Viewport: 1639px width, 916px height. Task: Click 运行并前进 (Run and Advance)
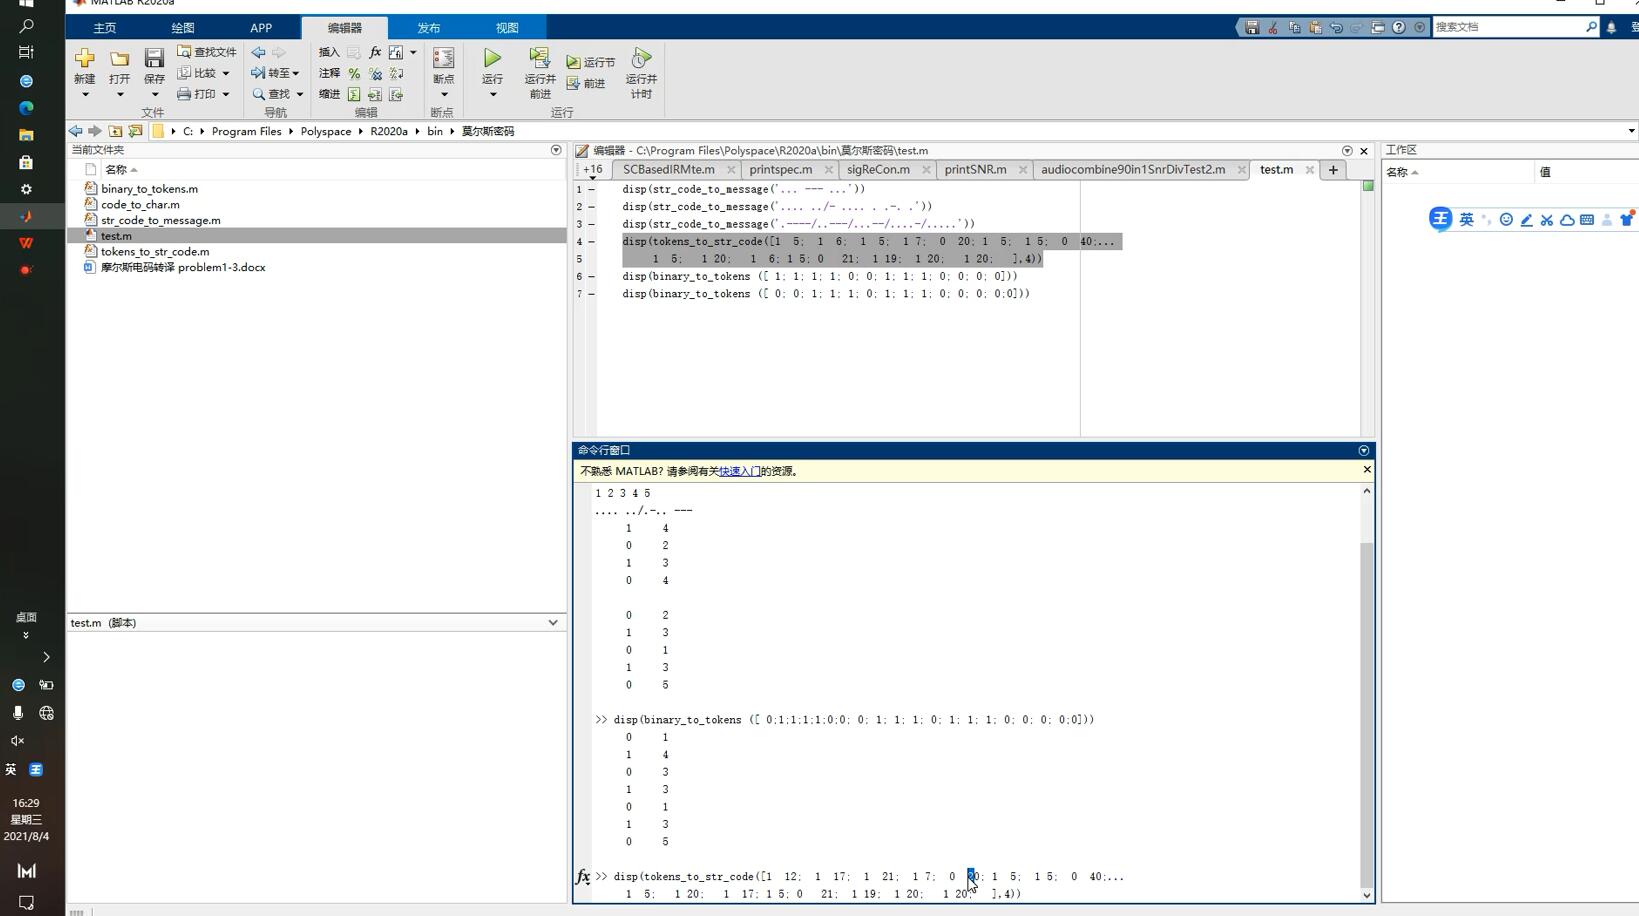click(x=540, y=73)
